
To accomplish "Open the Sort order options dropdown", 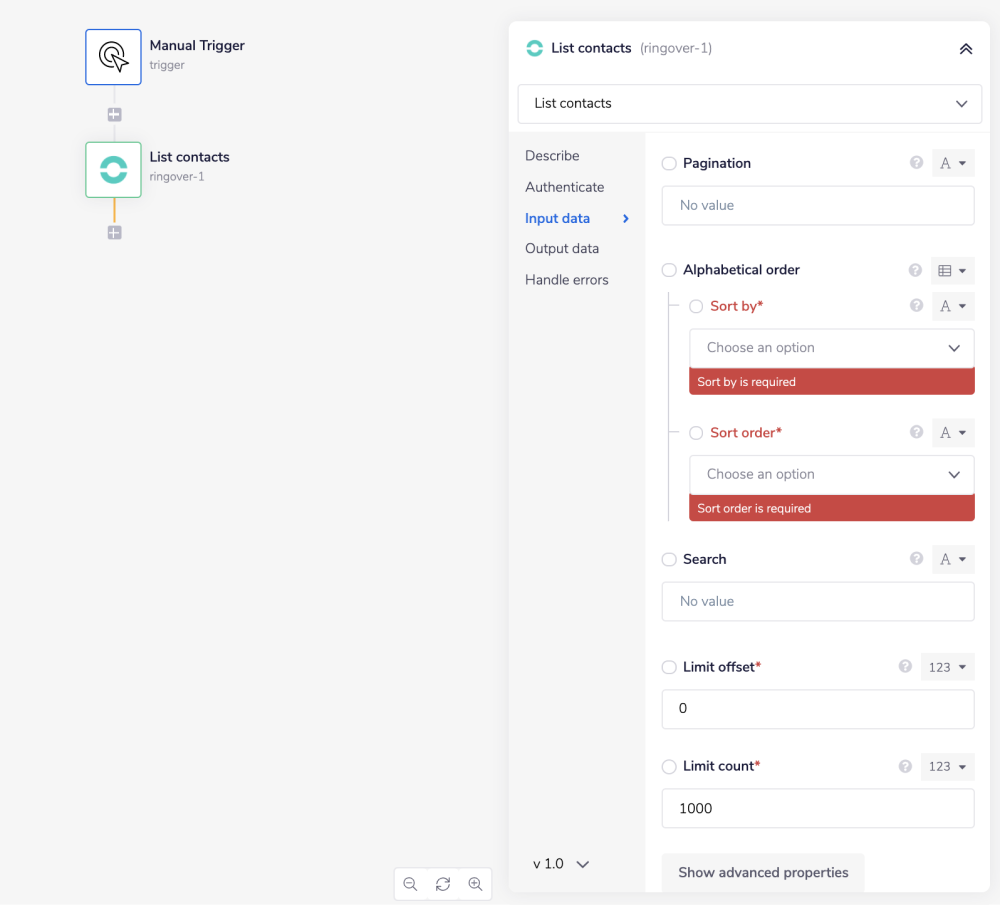I will click(x=831, y=475).
